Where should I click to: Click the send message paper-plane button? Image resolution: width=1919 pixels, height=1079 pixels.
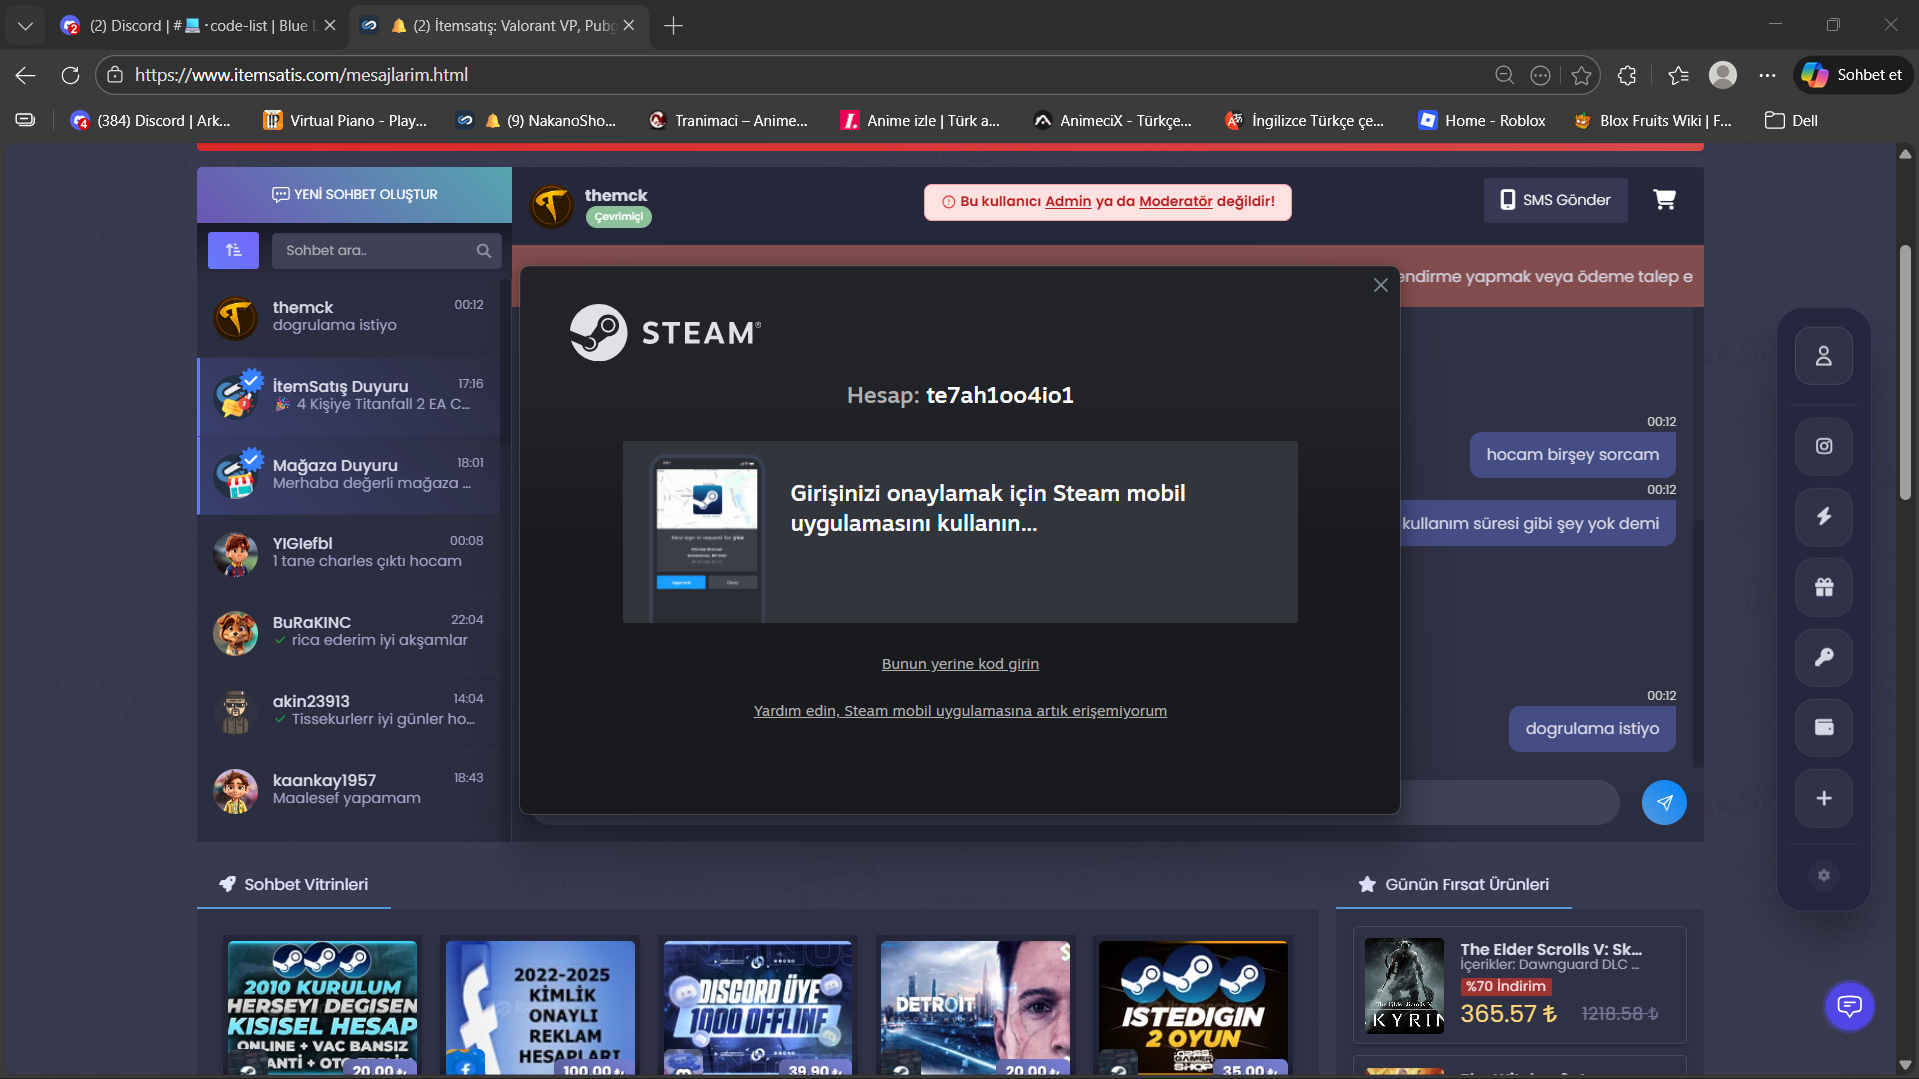1664,802
